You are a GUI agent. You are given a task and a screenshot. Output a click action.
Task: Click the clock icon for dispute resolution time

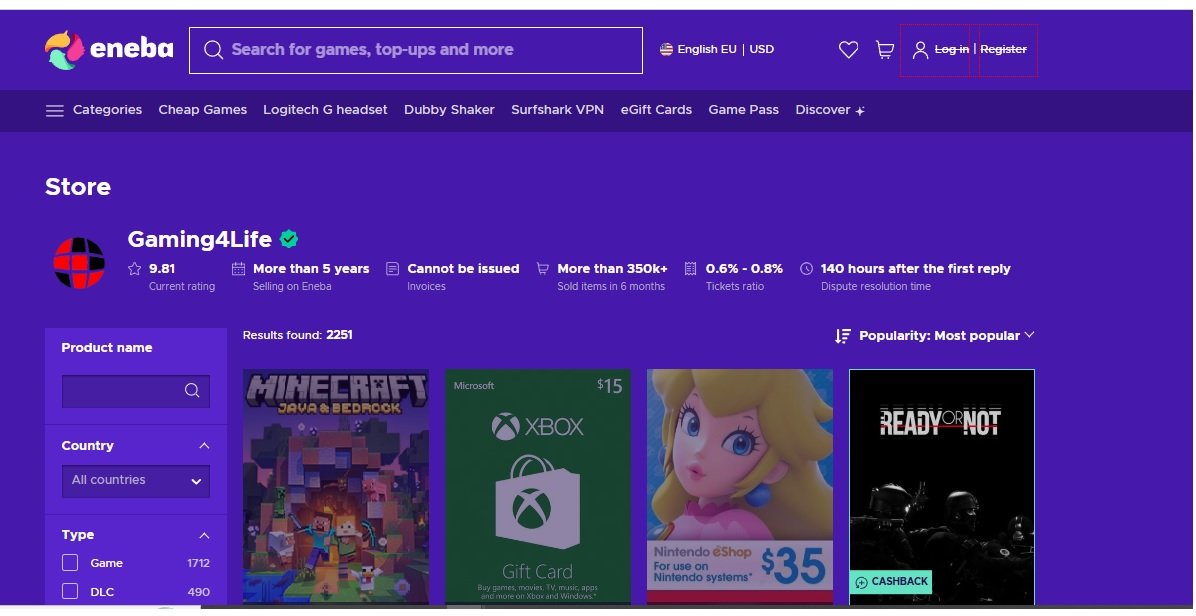806,268
